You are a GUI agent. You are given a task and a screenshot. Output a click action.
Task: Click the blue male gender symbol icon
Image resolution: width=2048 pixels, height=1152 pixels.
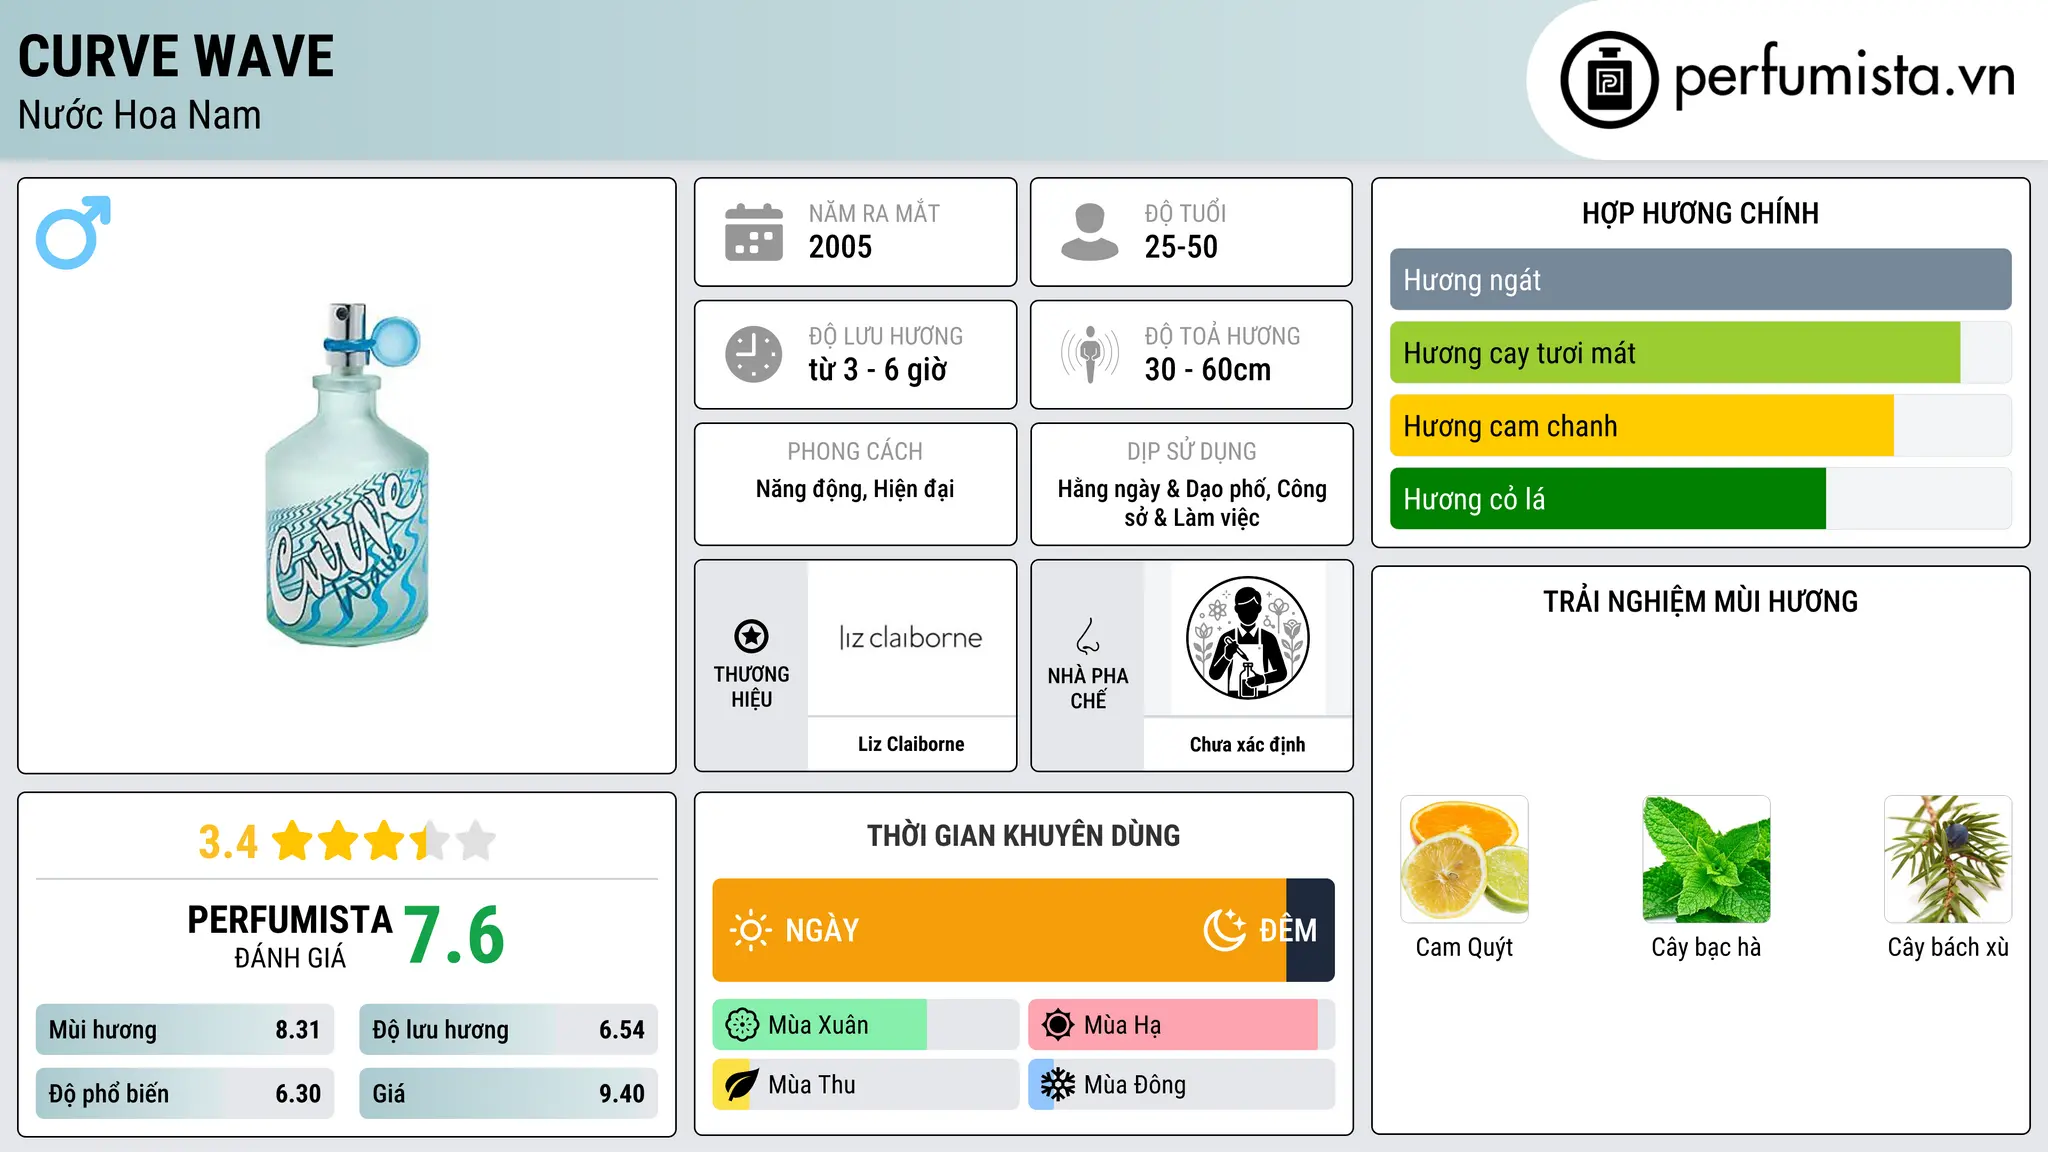click(x=73, y=232)
